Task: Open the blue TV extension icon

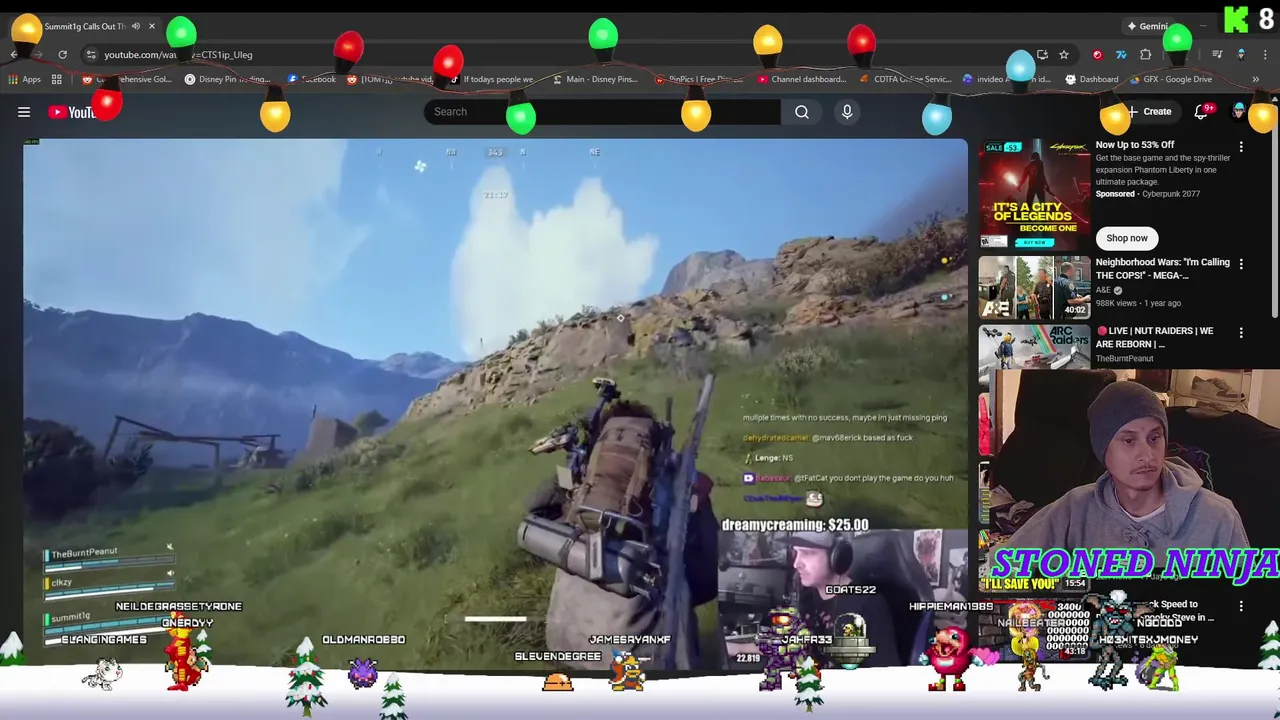Action: click(1121, 55)
